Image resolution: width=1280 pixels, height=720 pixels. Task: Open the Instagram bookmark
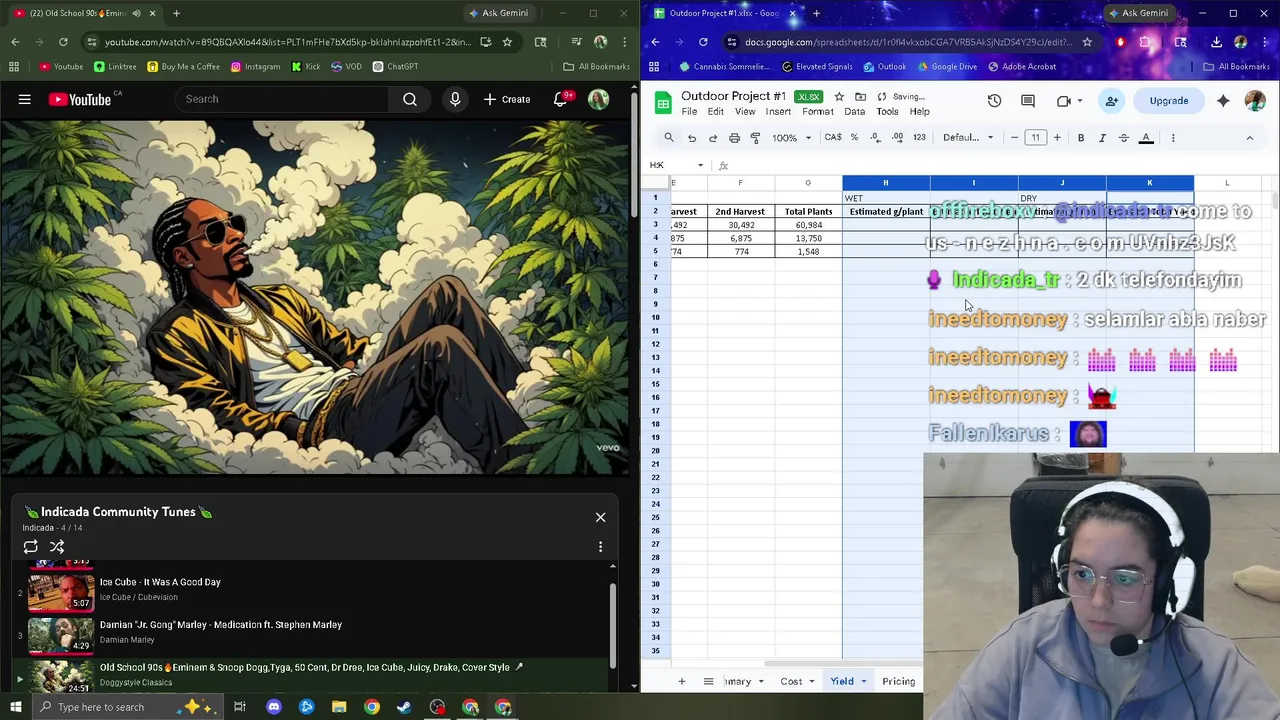pos(255,67)
